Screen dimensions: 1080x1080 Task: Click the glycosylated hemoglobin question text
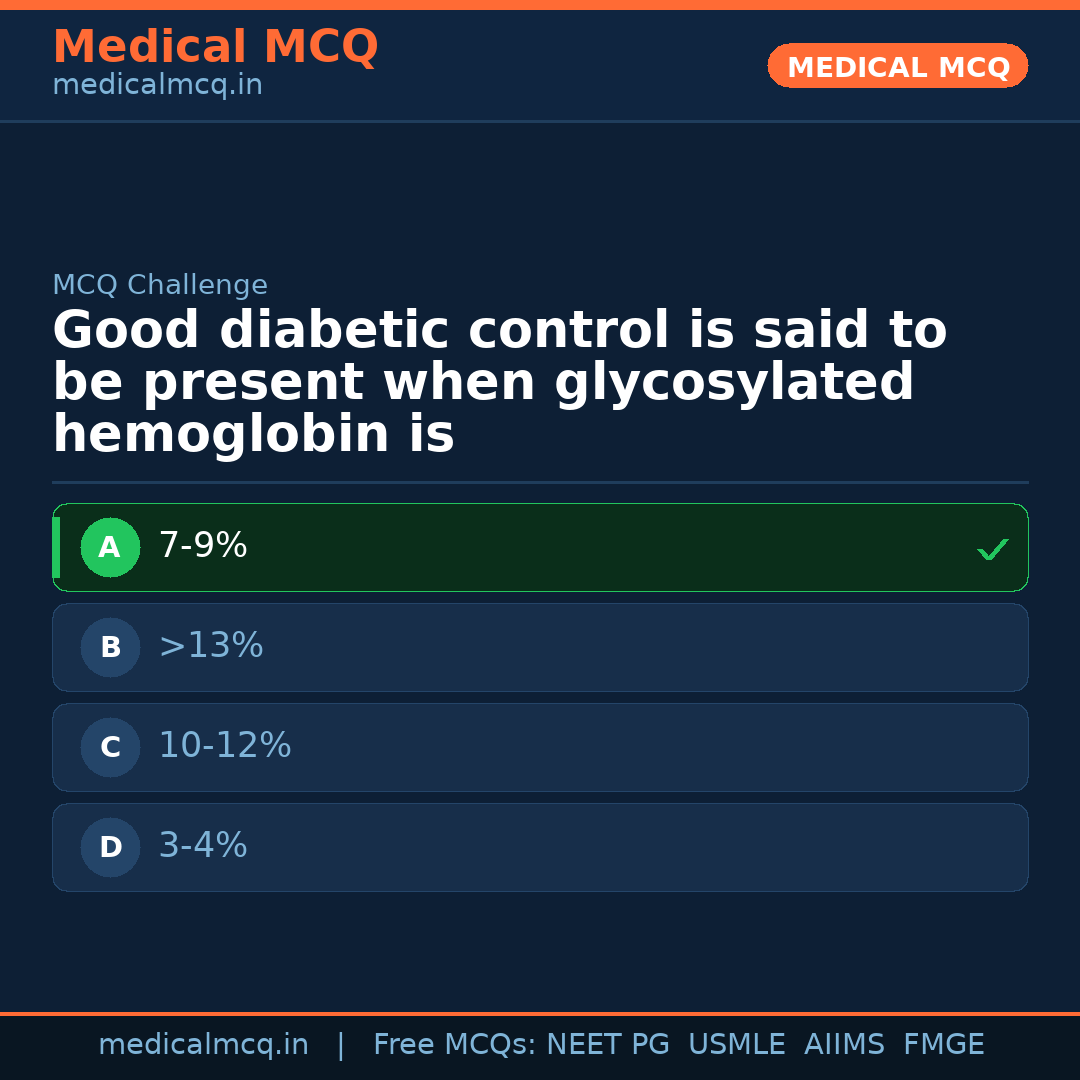tap(499, 383)
